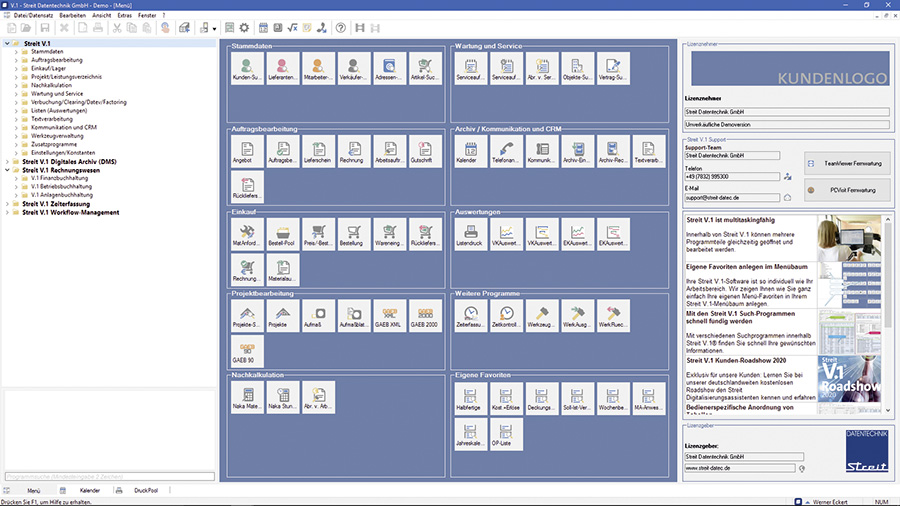Click the TeamViewer Fernwartung button
Screen dimensions: 900x506
pos(847,164)
